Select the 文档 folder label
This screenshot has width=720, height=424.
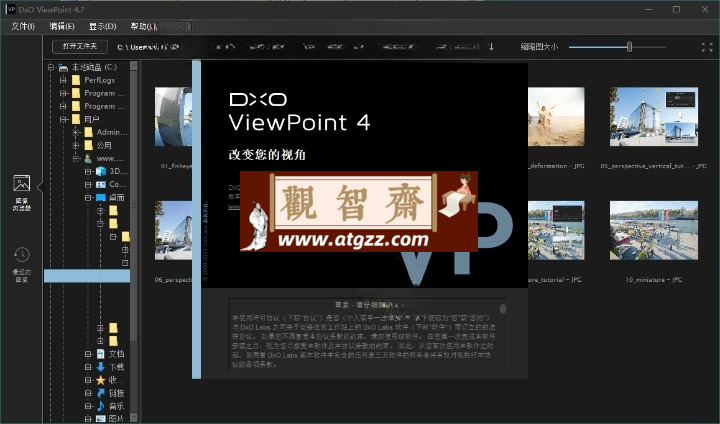(x=117, y=354)
